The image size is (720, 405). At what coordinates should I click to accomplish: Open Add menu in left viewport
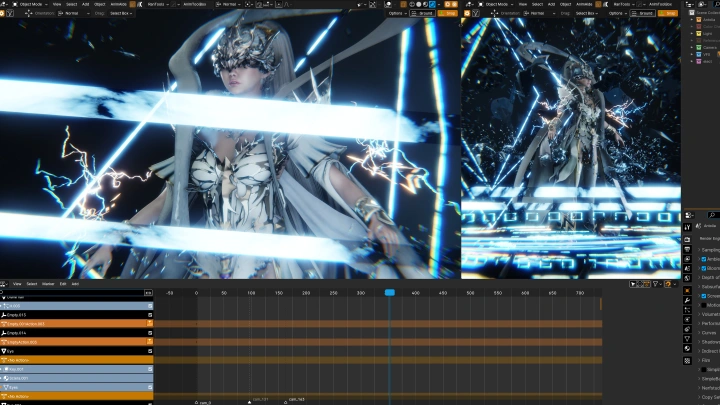(85, 4)
